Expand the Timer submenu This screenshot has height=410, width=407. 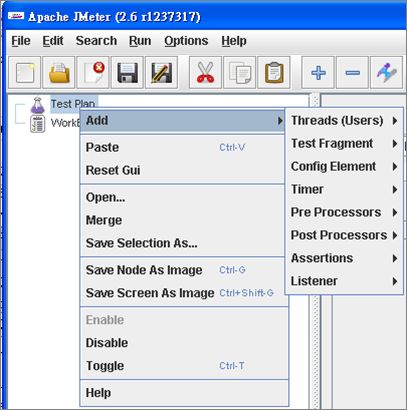point(344,189)
